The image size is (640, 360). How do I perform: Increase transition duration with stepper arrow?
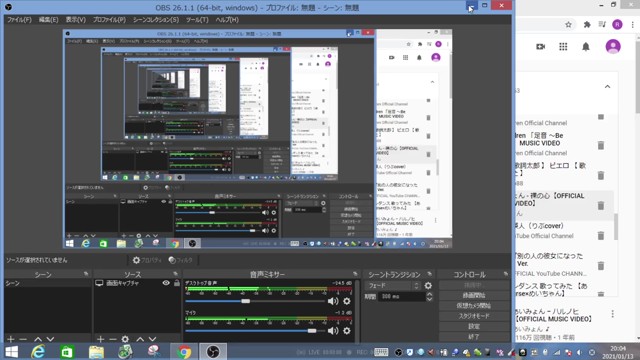click(x=429, y=294)
